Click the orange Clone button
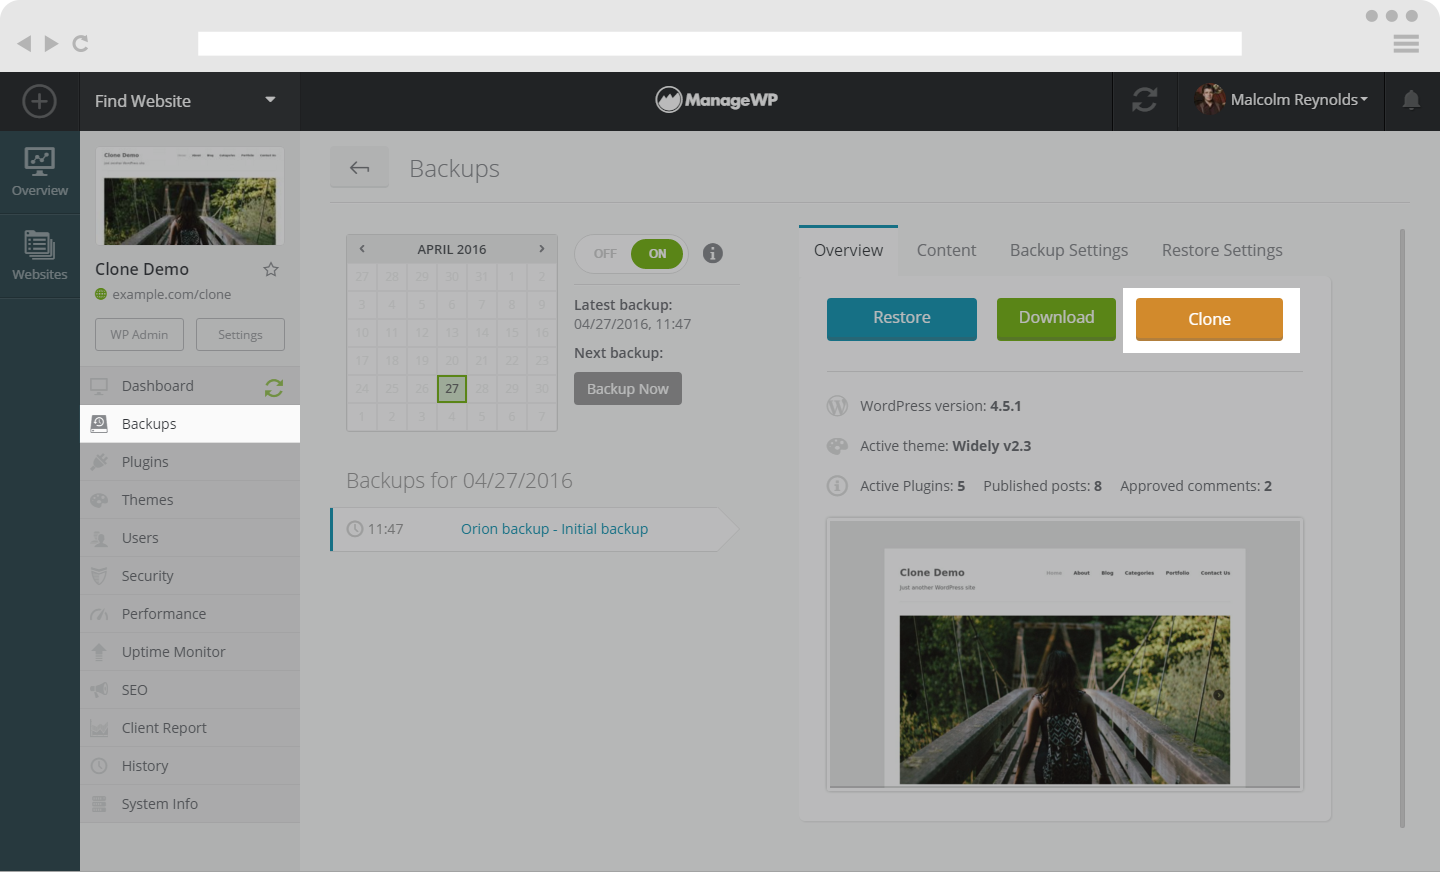This screenshot has width=1440, height=872. 1209,319
